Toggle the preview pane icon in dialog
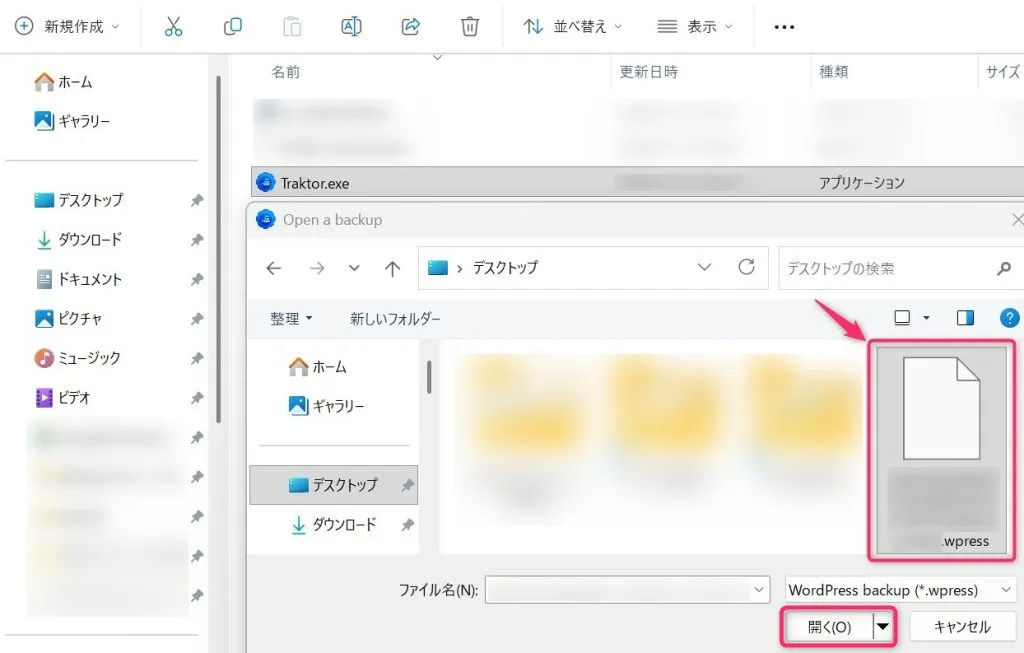 (x=965, y=318)
